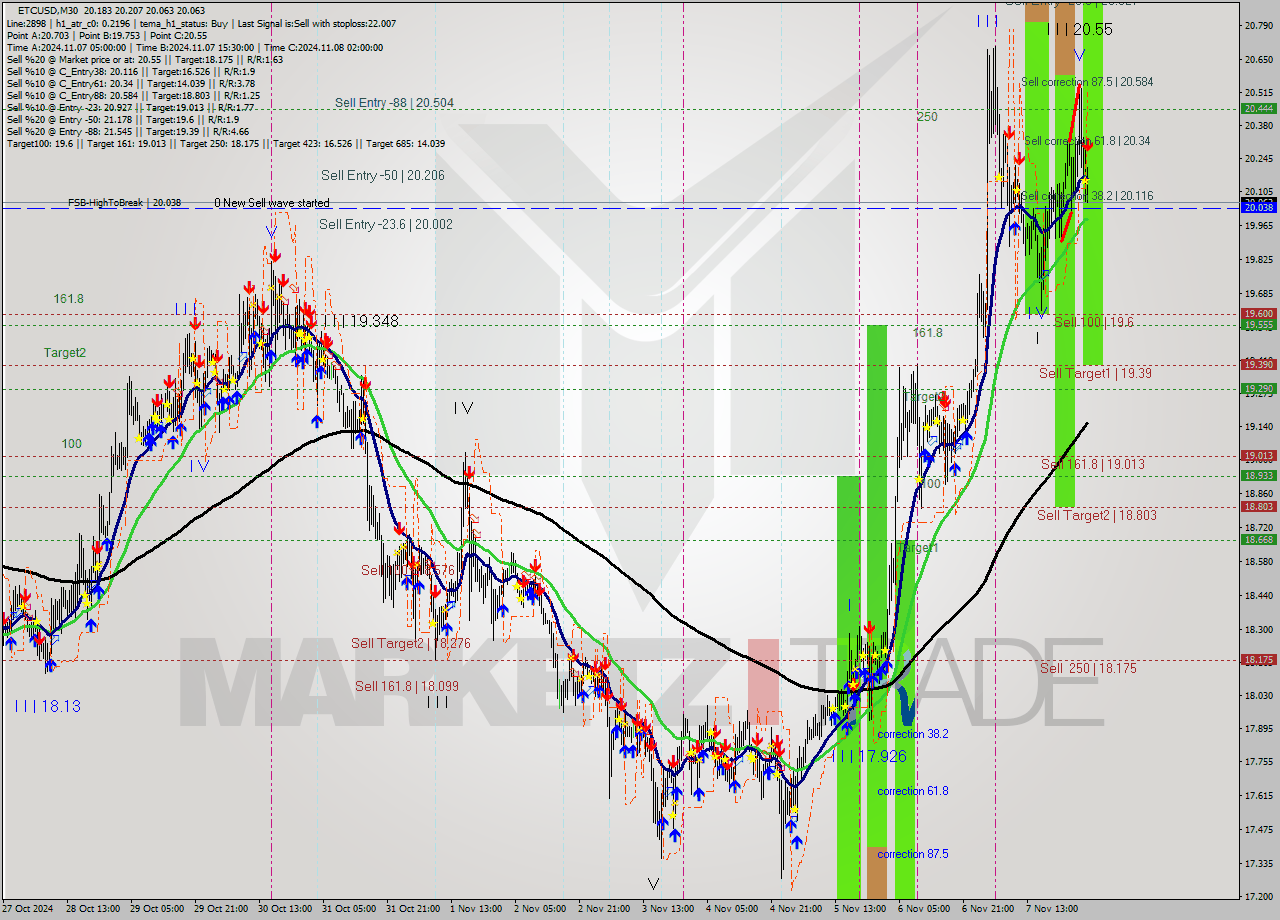The height and width of the screenshot is (920, 1280).
Task: Click the red 19.600 price tag
Action: coord(1258,314)
